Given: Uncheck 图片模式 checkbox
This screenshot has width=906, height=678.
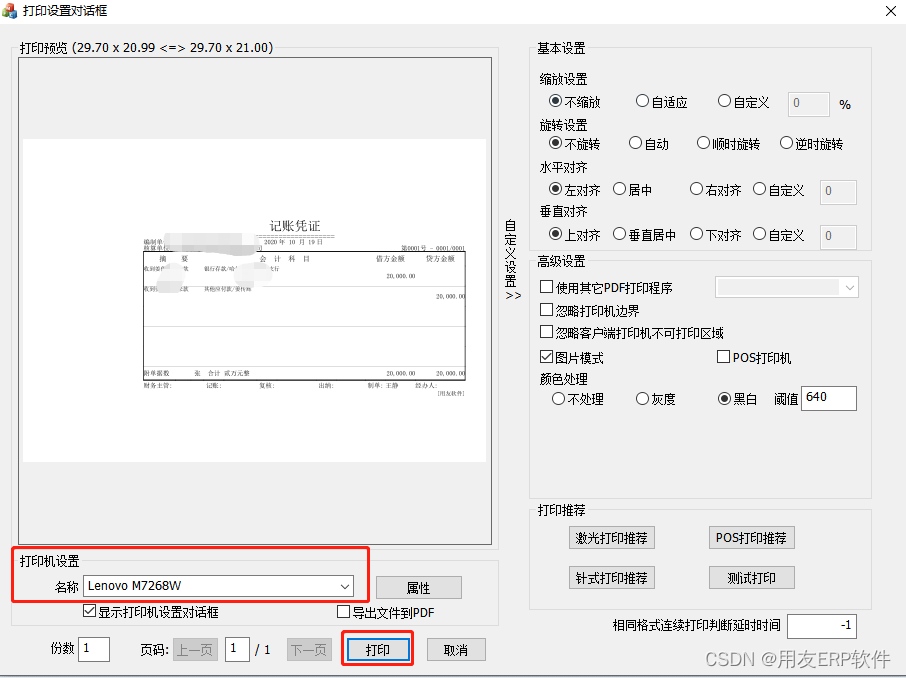Looking at the screenshot, I should click(547, 357).
